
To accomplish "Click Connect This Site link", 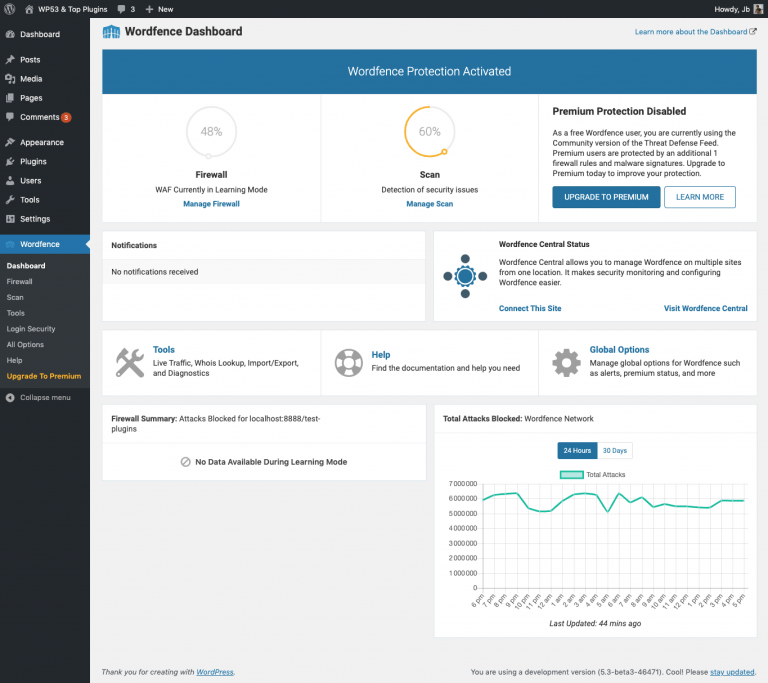I will click(x=530, y=308).
